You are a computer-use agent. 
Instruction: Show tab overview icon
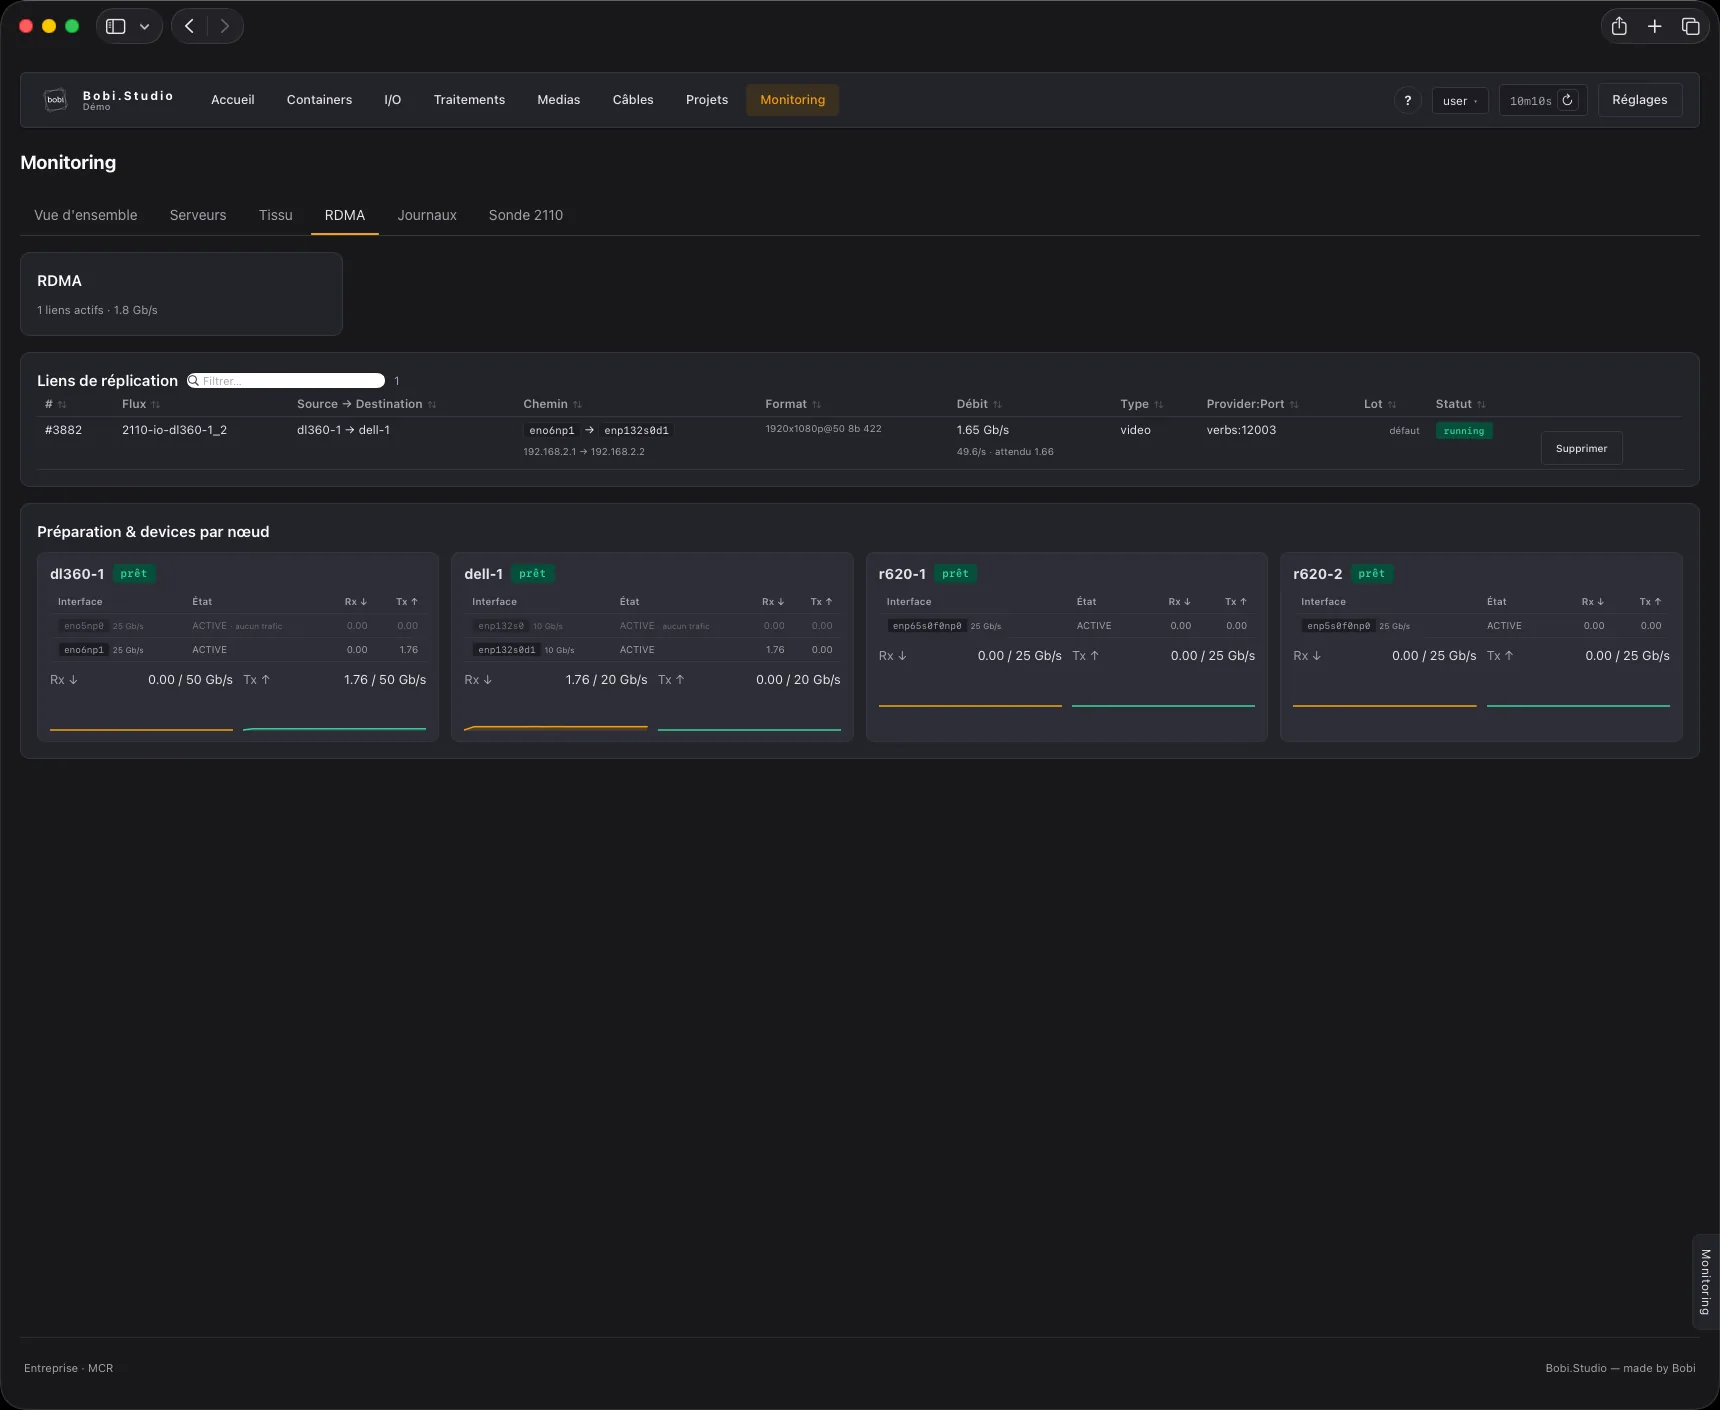point(1691,26)
